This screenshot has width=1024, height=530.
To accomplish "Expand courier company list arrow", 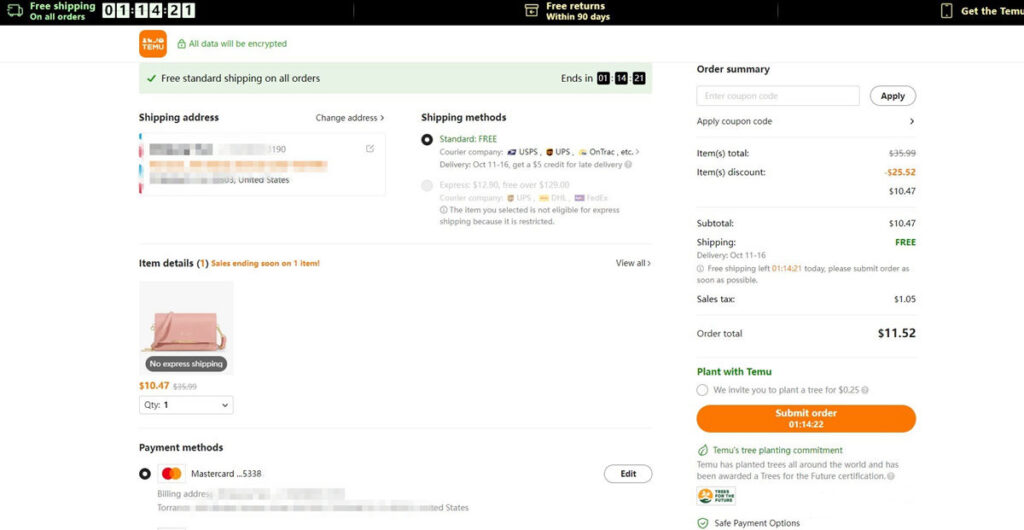I will point(638,152).
